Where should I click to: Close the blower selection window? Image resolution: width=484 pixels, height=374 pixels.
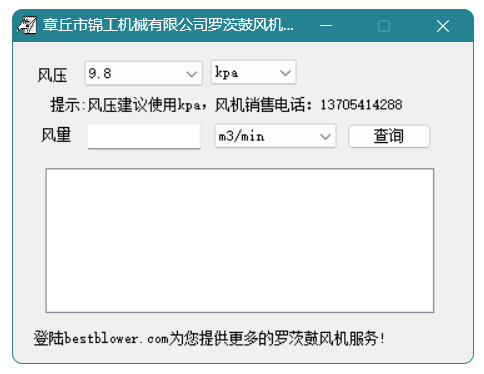pos(443,26)
